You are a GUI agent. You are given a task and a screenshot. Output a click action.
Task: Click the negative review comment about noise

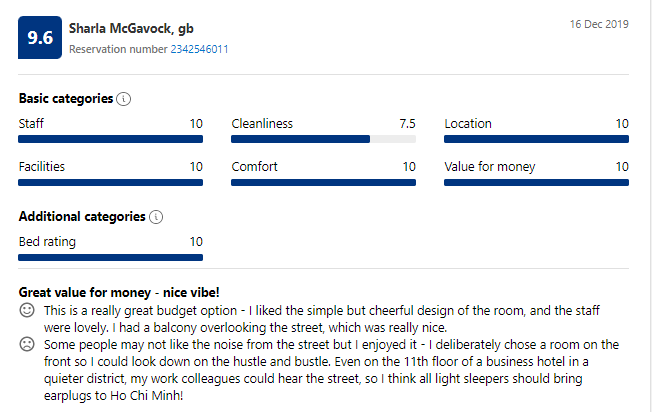point(331,370)
